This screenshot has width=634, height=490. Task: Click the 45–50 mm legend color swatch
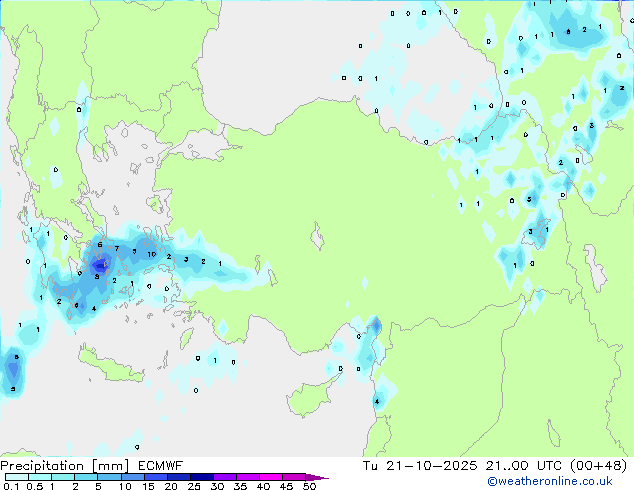294,477
